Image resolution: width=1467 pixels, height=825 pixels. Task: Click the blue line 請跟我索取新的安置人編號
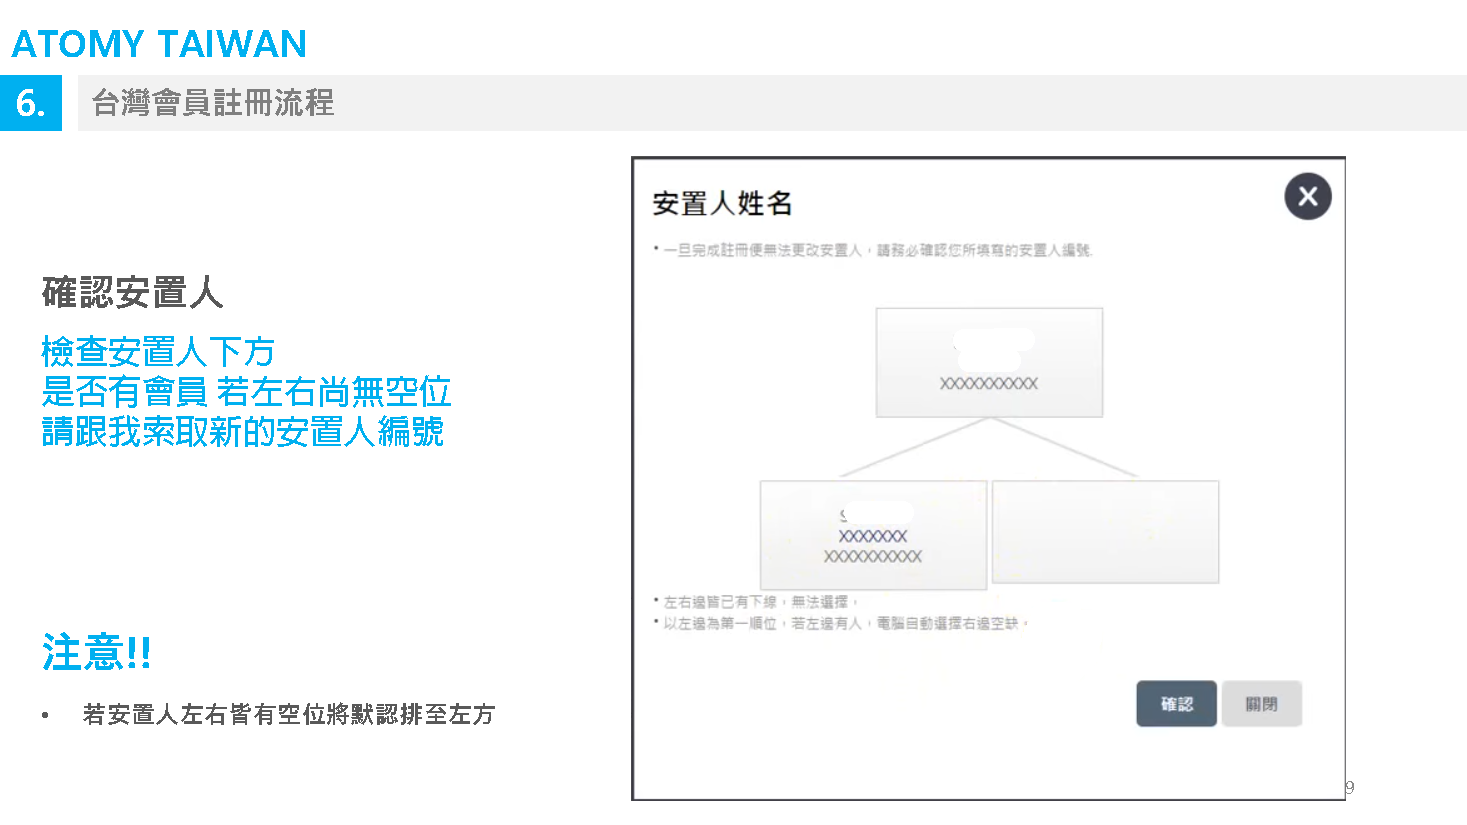click(243, 431)
